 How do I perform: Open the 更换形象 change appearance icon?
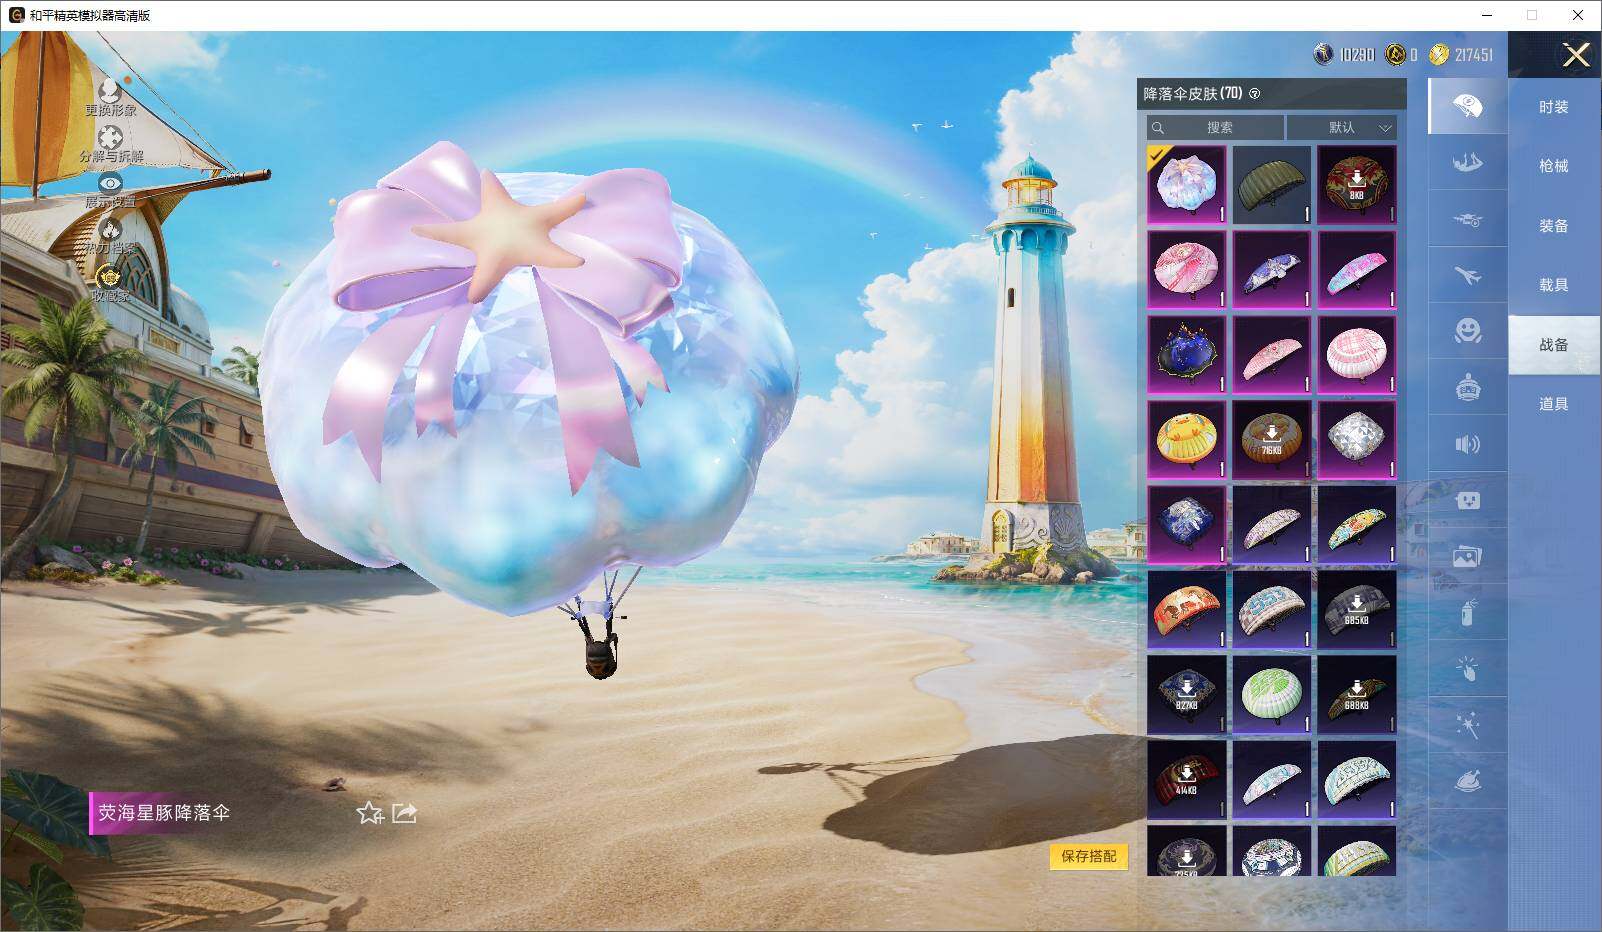click(110, 95)
